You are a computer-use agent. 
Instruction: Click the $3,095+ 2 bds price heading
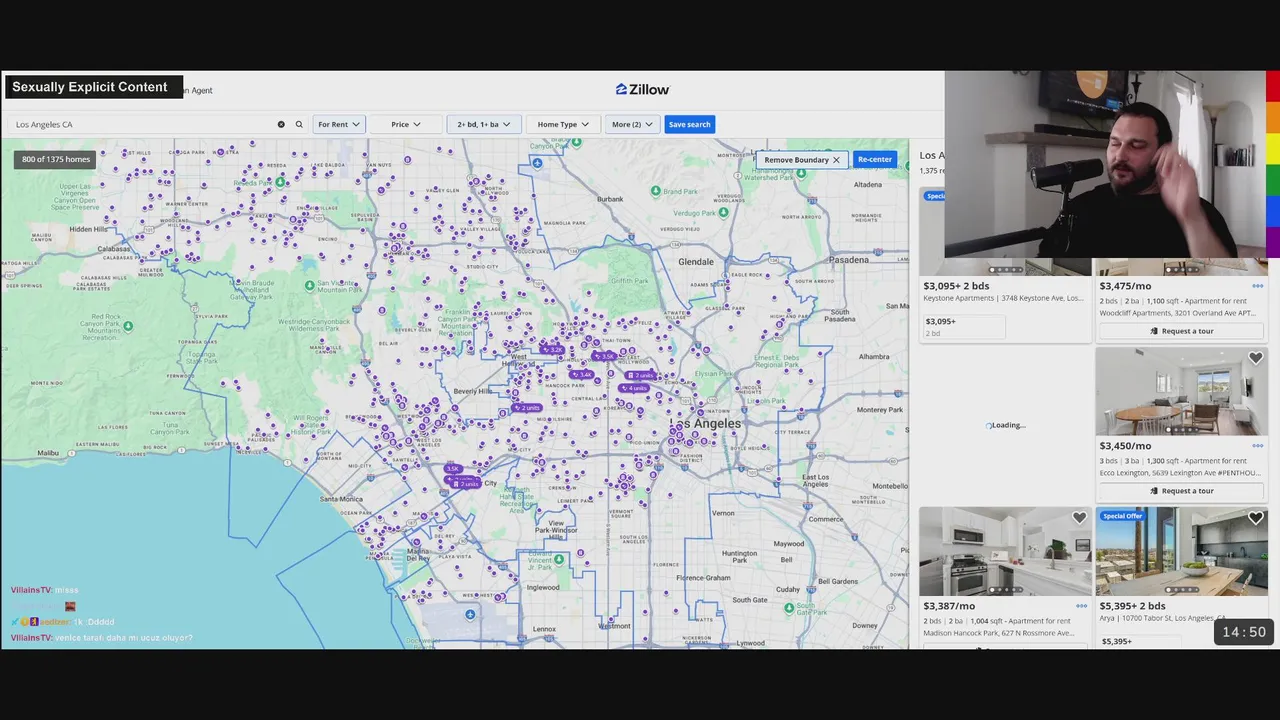pyautogui.click(x=956, y=286)
